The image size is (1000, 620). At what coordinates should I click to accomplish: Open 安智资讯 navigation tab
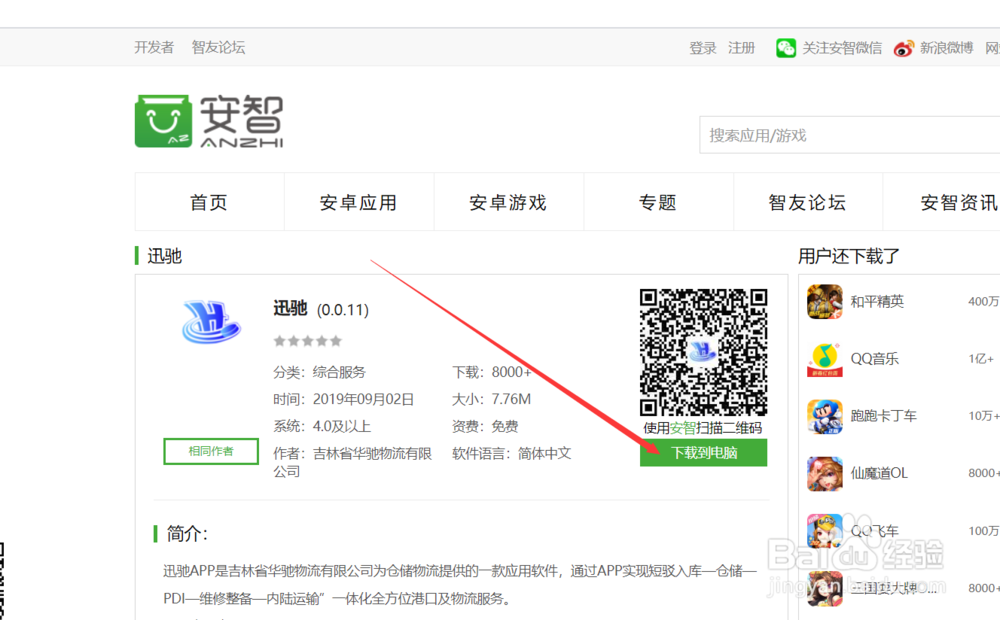[944, 202]
